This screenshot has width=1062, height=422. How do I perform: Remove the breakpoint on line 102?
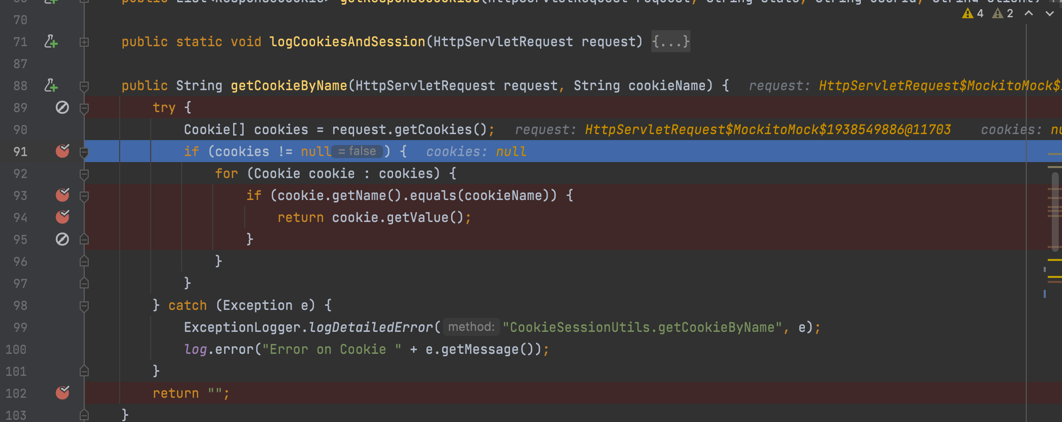click(x=62, y=392)
